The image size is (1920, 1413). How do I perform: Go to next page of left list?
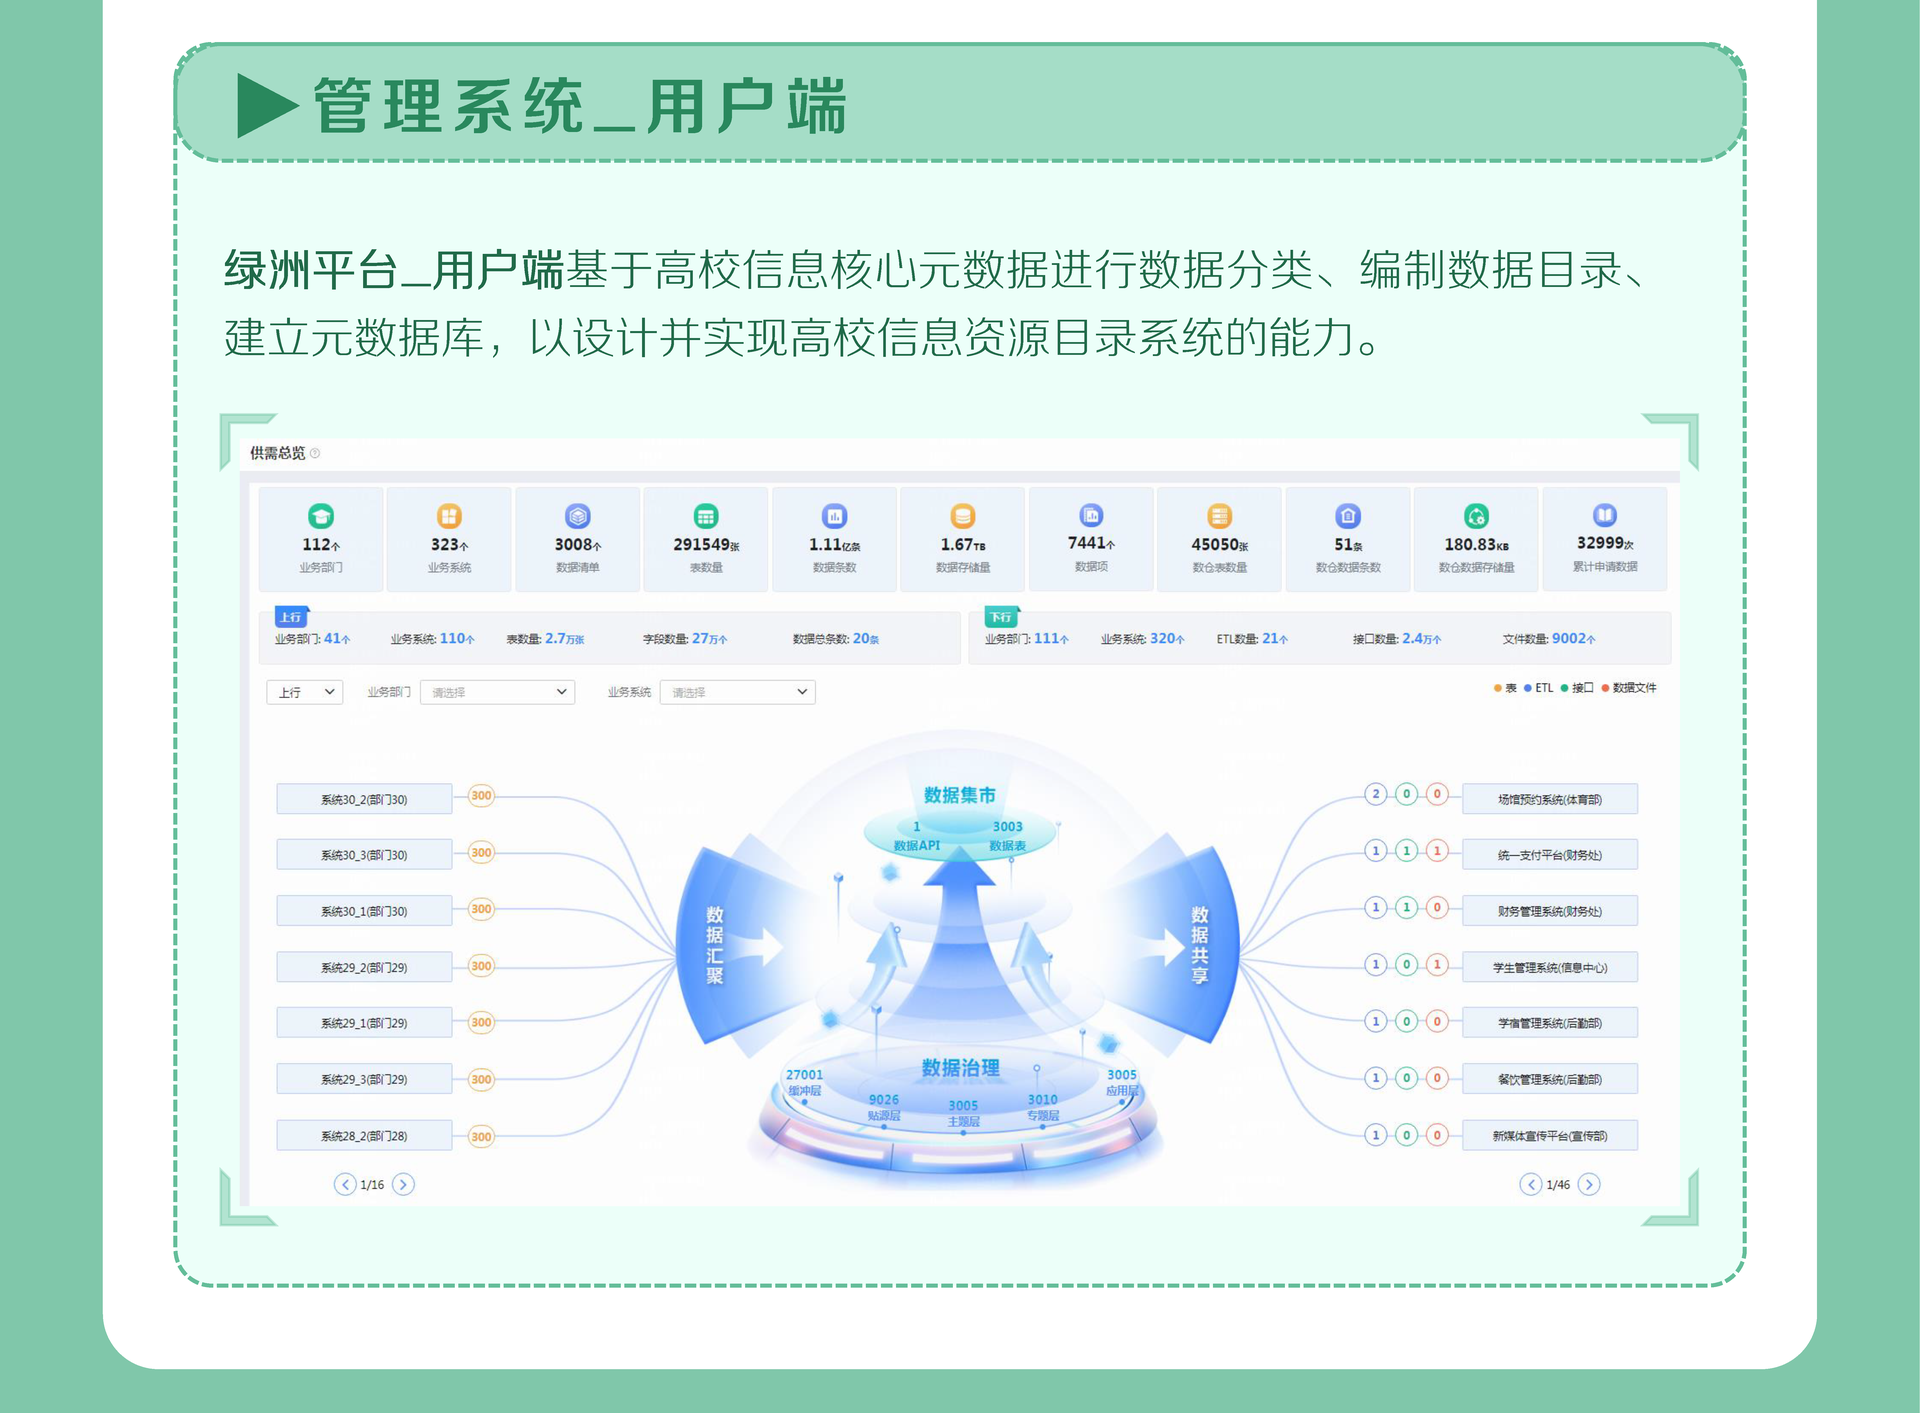403,1184
